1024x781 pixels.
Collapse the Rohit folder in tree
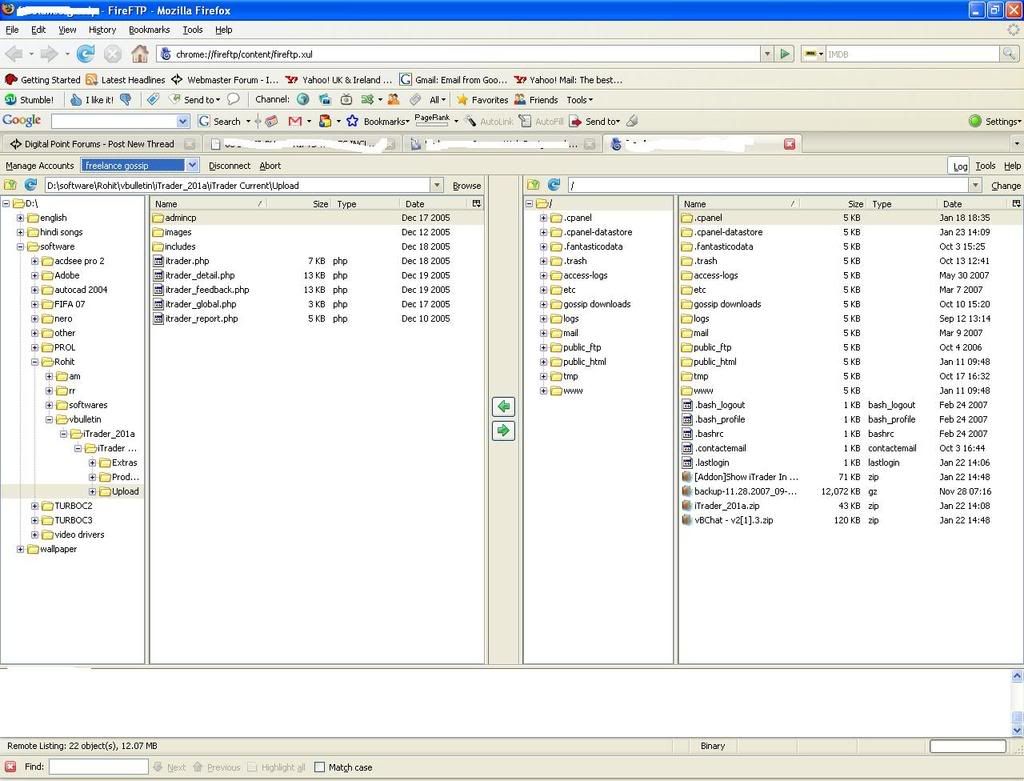[35, 362]
